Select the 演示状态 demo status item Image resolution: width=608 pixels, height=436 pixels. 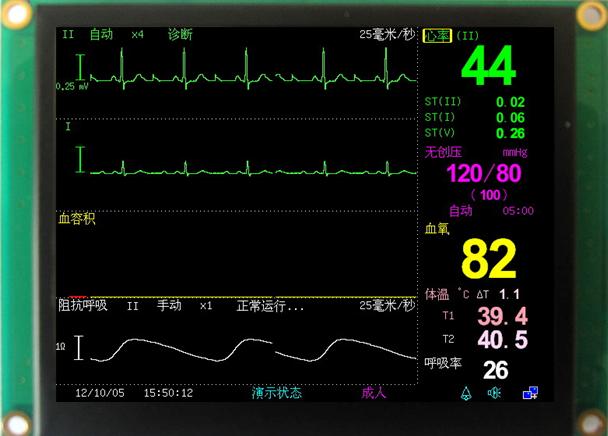click(276, 393)
